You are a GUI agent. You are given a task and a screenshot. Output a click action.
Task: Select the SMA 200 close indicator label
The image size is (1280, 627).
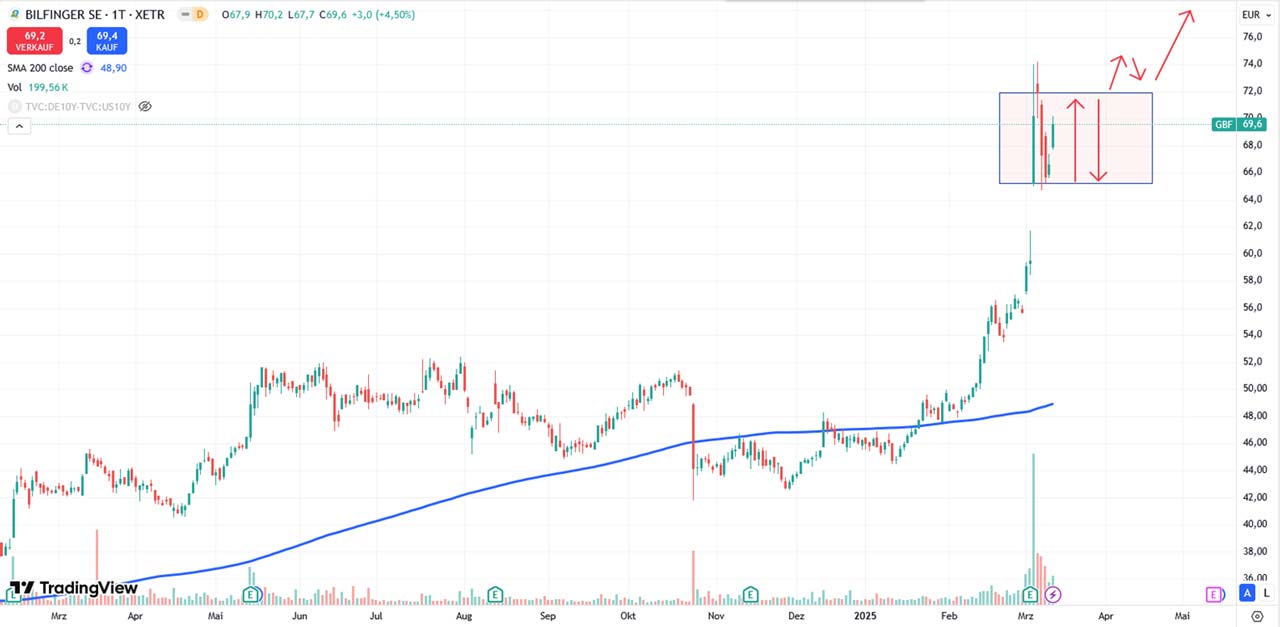point(40,68)
